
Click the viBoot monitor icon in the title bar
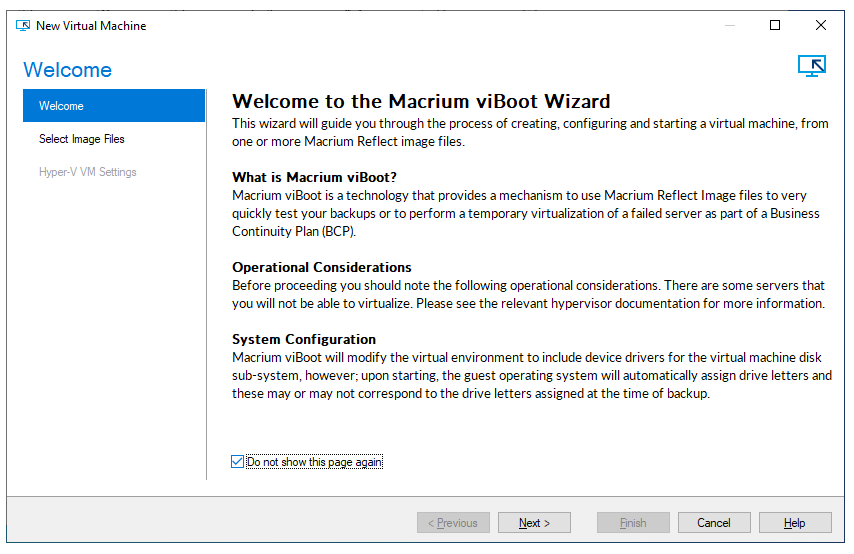(x=23, y=26)
